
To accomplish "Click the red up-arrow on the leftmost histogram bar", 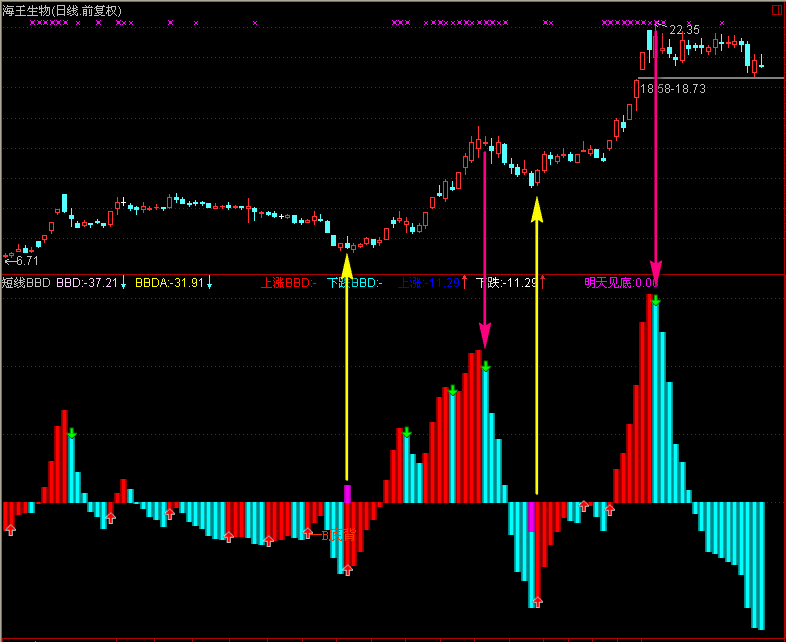I will (x=10, y=529).
